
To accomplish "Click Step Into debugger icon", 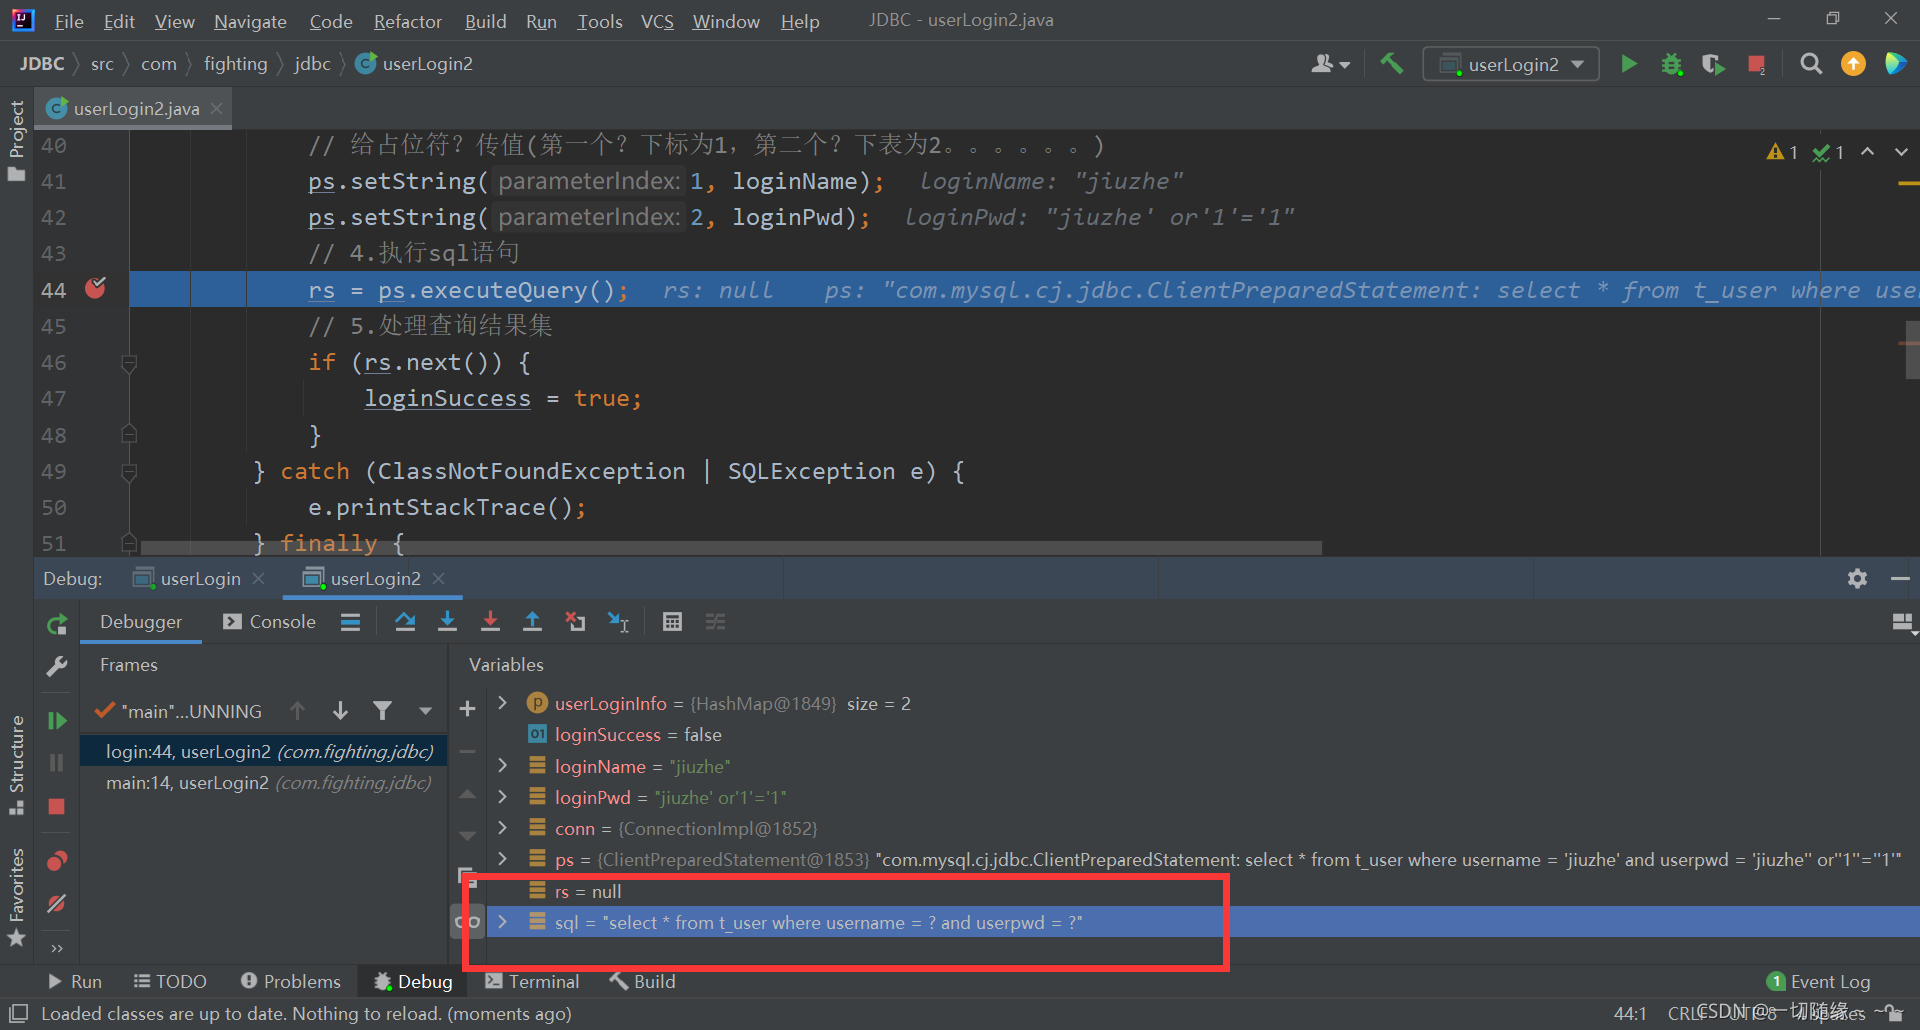I will pos(447,622).
